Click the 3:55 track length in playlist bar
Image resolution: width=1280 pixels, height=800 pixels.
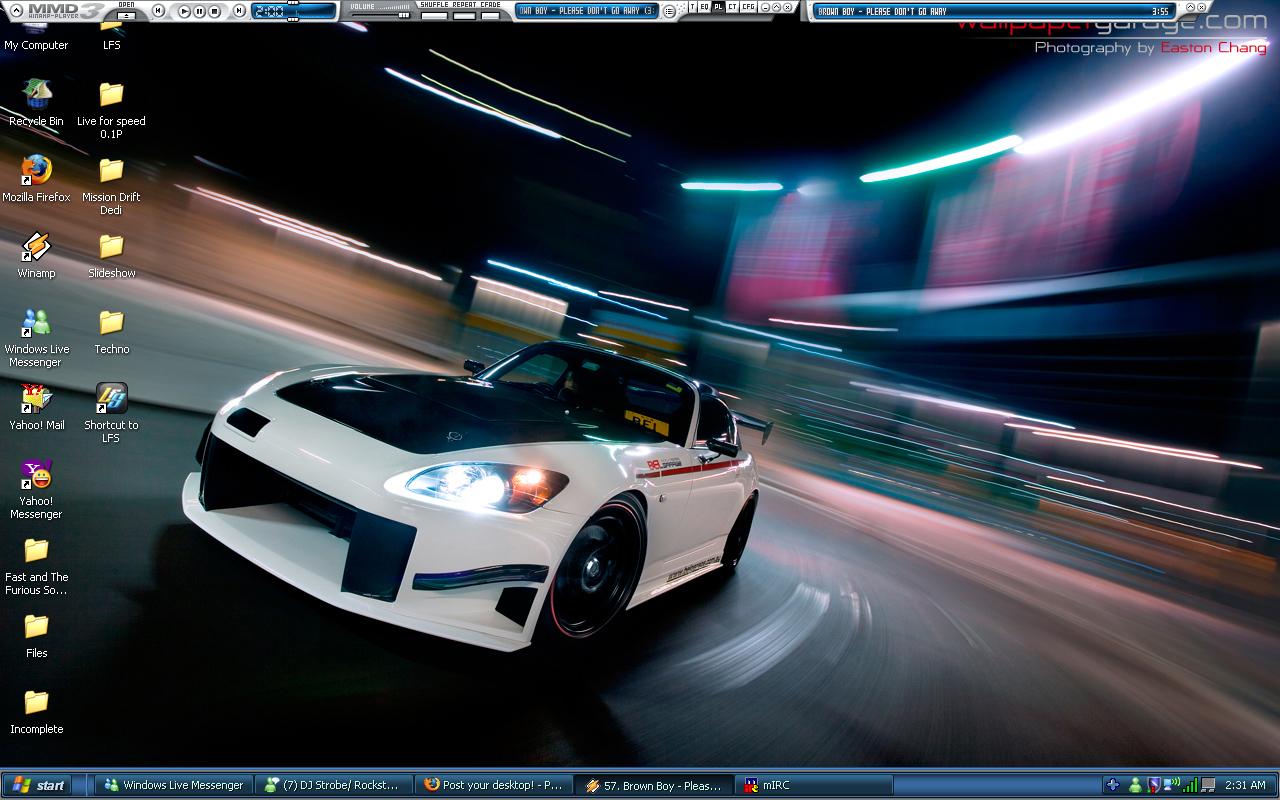tap(1160, 11)
